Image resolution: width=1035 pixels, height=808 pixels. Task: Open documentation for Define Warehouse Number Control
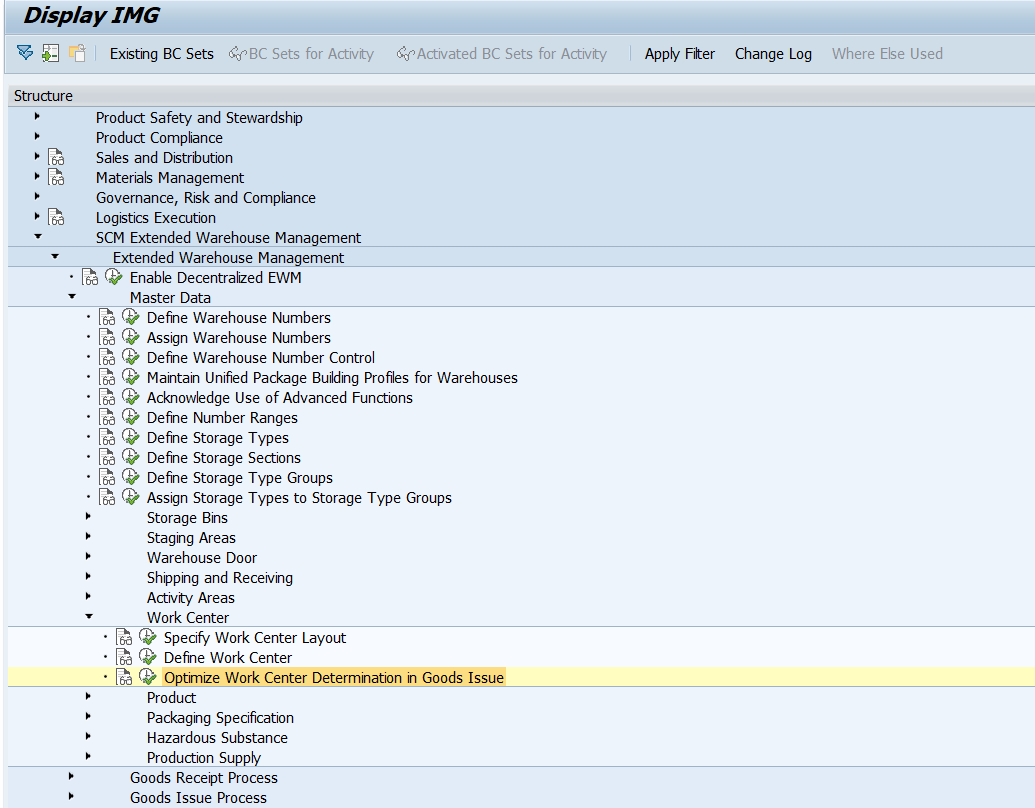pos(108,357)
